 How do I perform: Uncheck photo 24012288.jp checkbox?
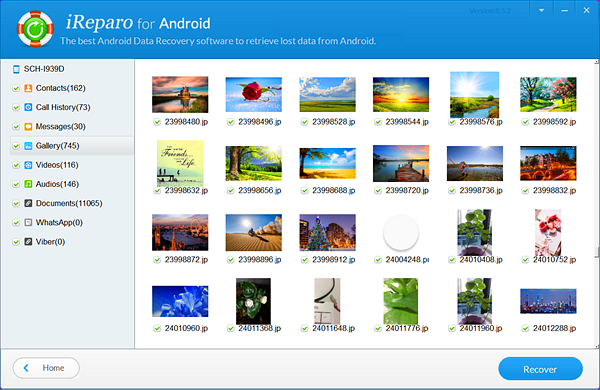click(525, 328)
